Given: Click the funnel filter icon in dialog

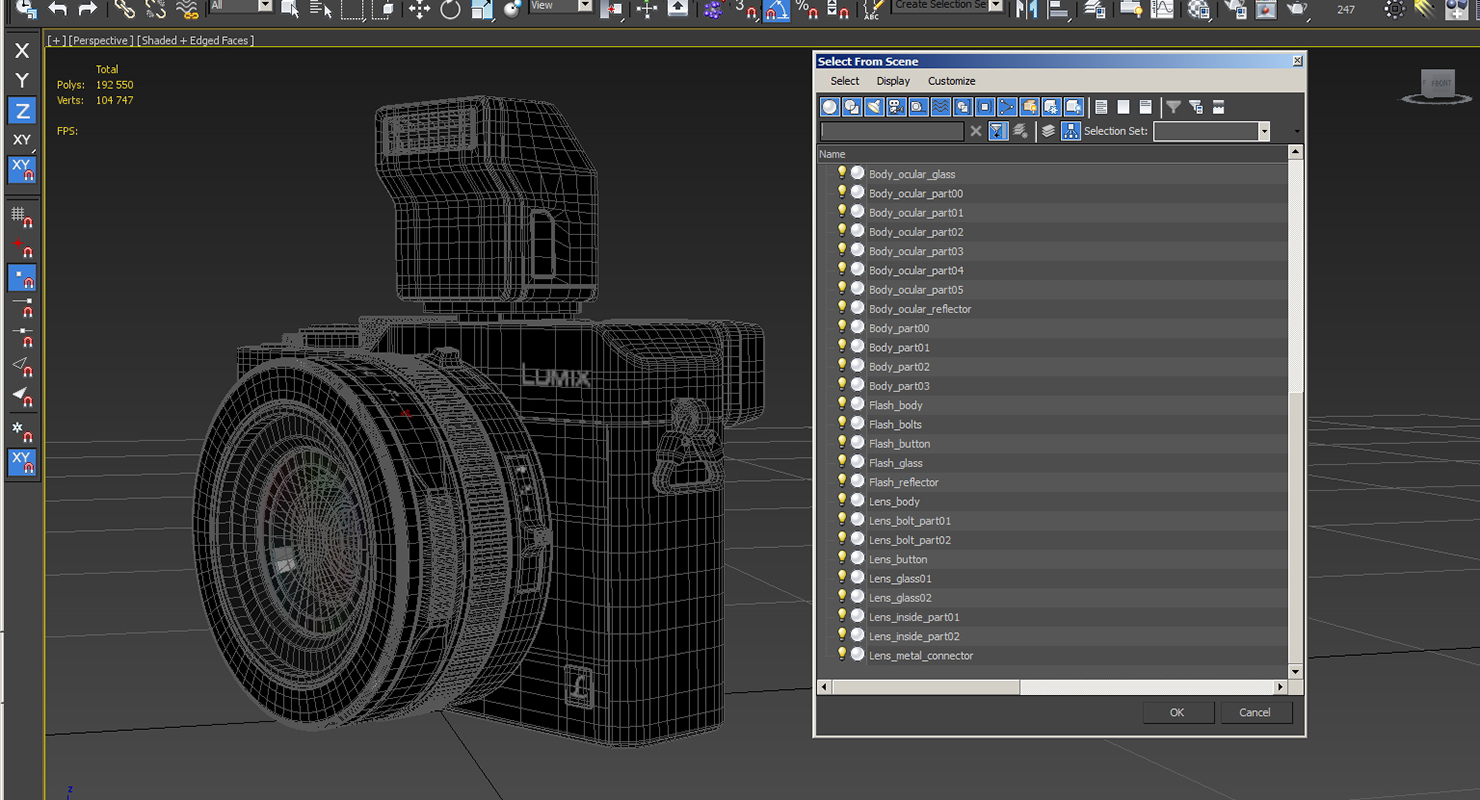Looking at the screenshot, I should 1174,107.
